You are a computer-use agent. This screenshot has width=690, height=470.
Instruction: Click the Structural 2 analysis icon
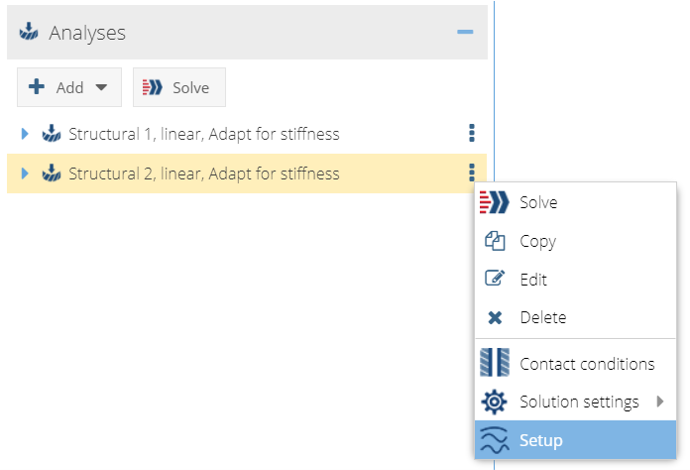coord(51,174)
